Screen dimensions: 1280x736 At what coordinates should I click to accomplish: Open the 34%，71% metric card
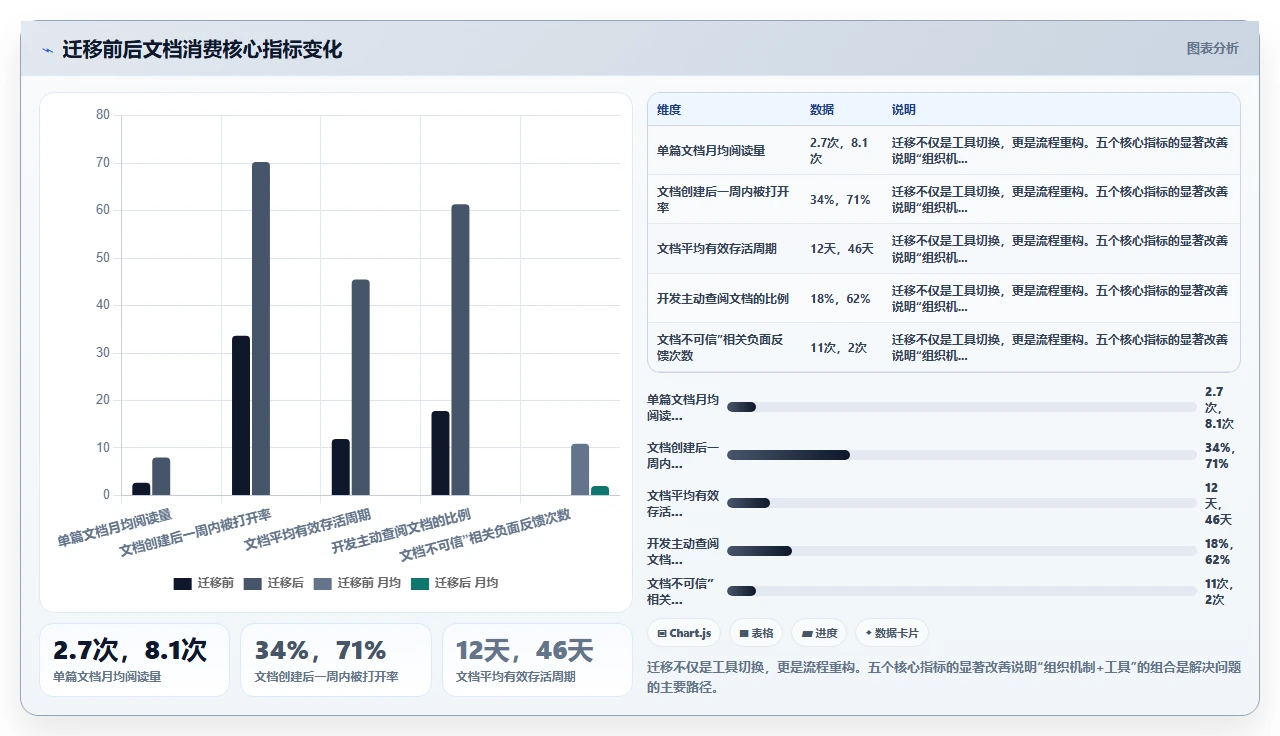click(335, 660)
